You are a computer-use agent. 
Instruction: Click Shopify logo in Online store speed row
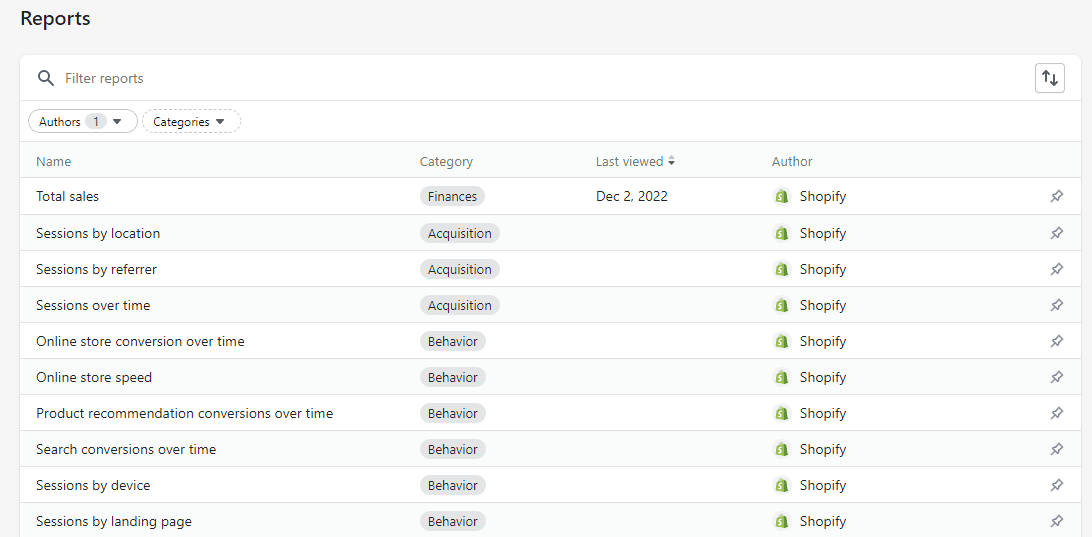point(782,378)
